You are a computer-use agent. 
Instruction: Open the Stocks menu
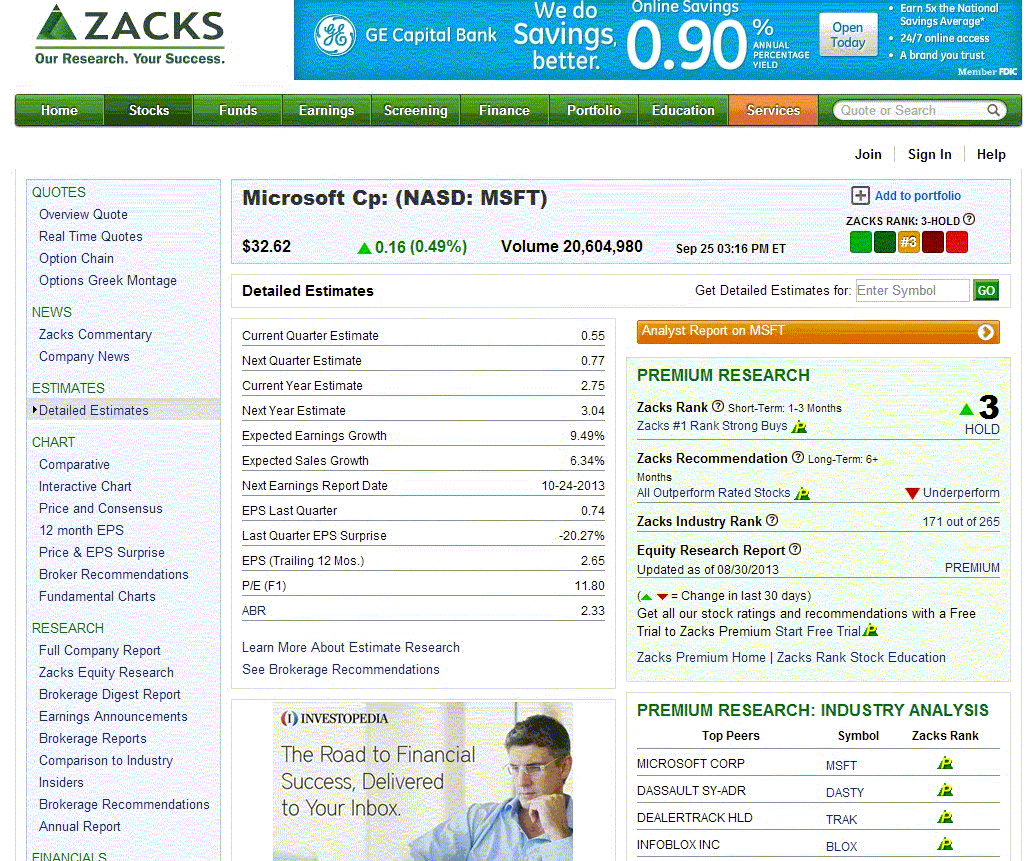click(x=148, y=111)
